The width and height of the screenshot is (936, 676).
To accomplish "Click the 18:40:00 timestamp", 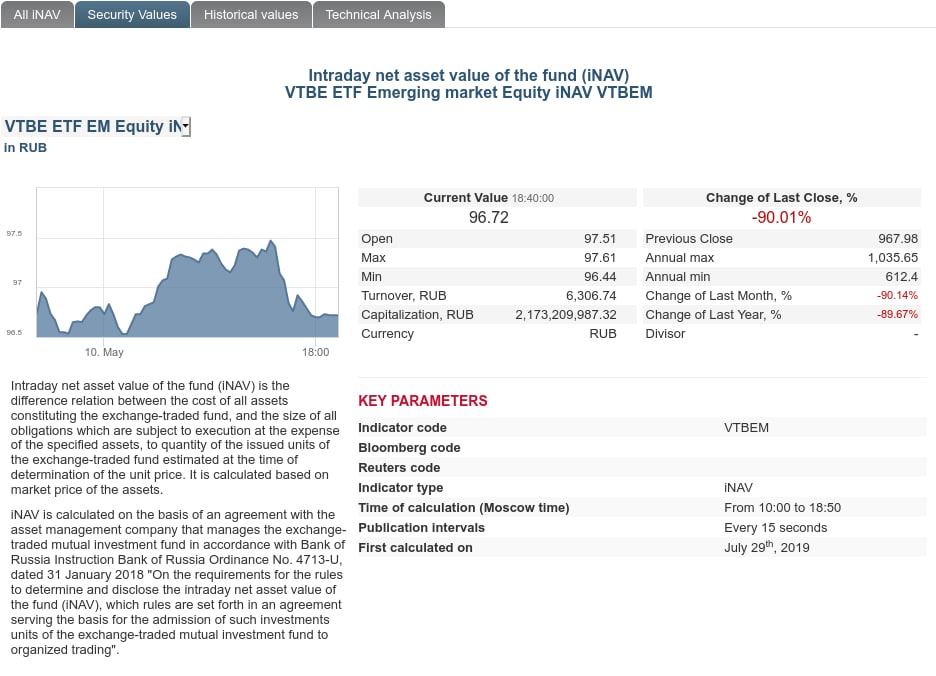I will 532,198.
